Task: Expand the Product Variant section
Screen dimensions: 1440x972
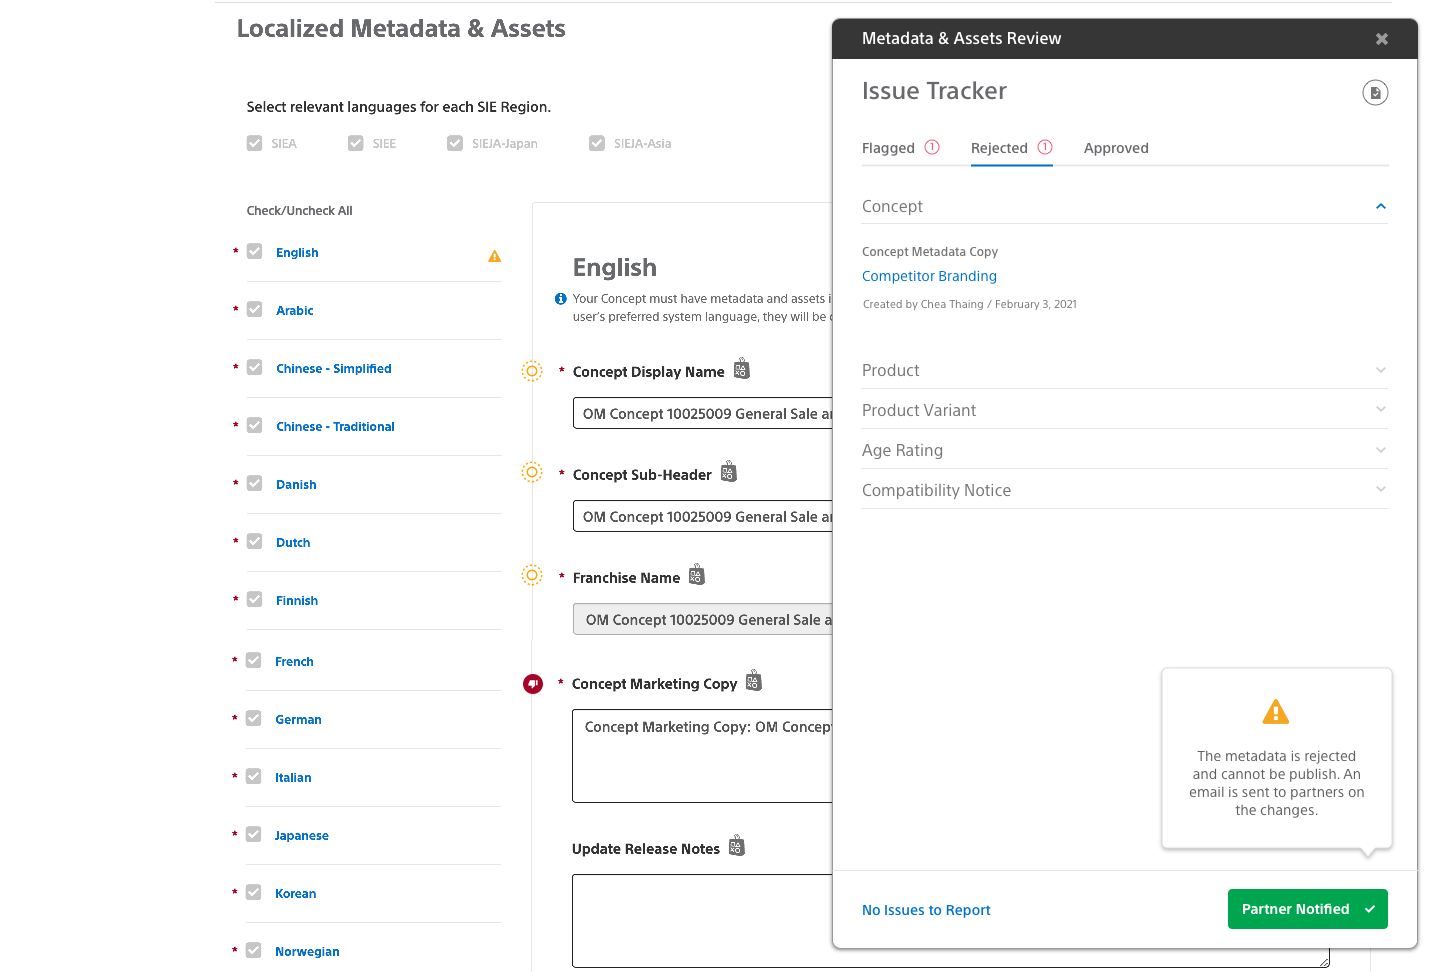Action: [x=1125, y=410]
